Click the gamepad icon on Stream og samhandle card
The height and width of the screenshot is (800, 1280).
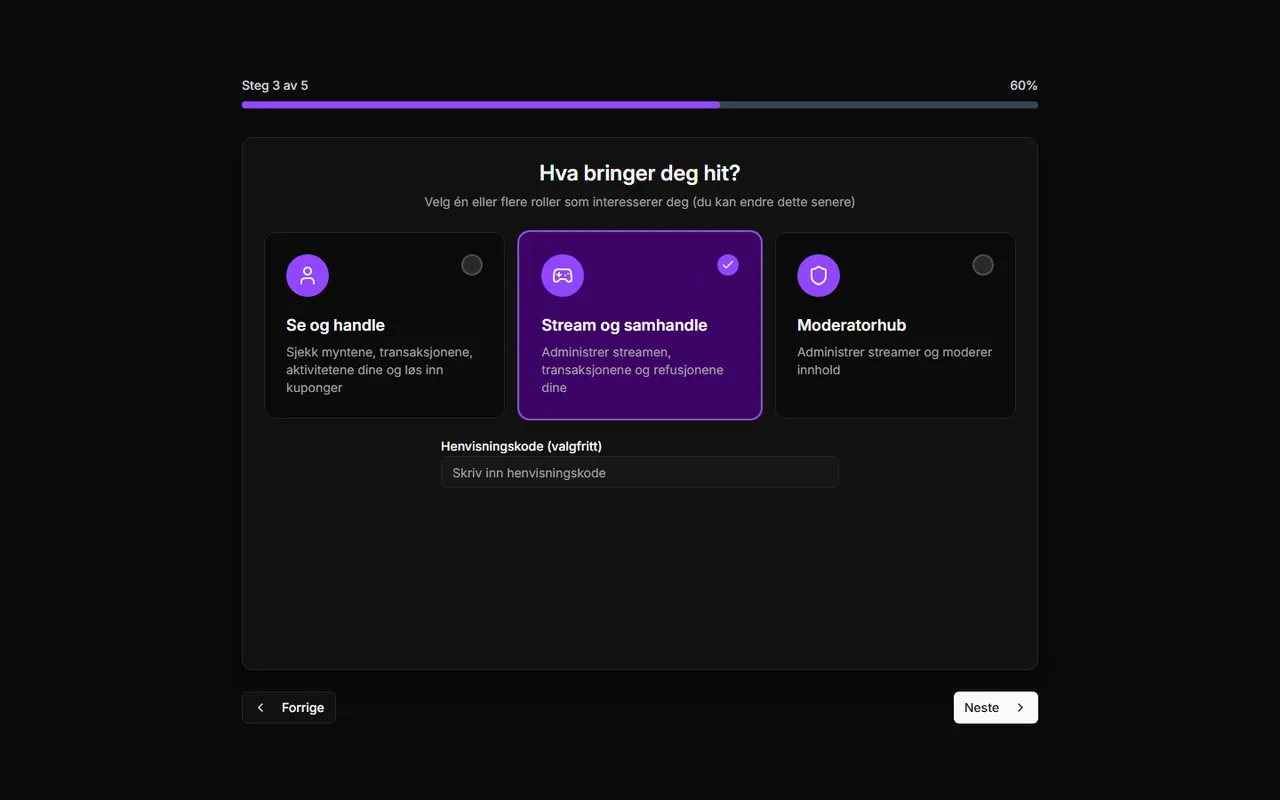point(563,275)
